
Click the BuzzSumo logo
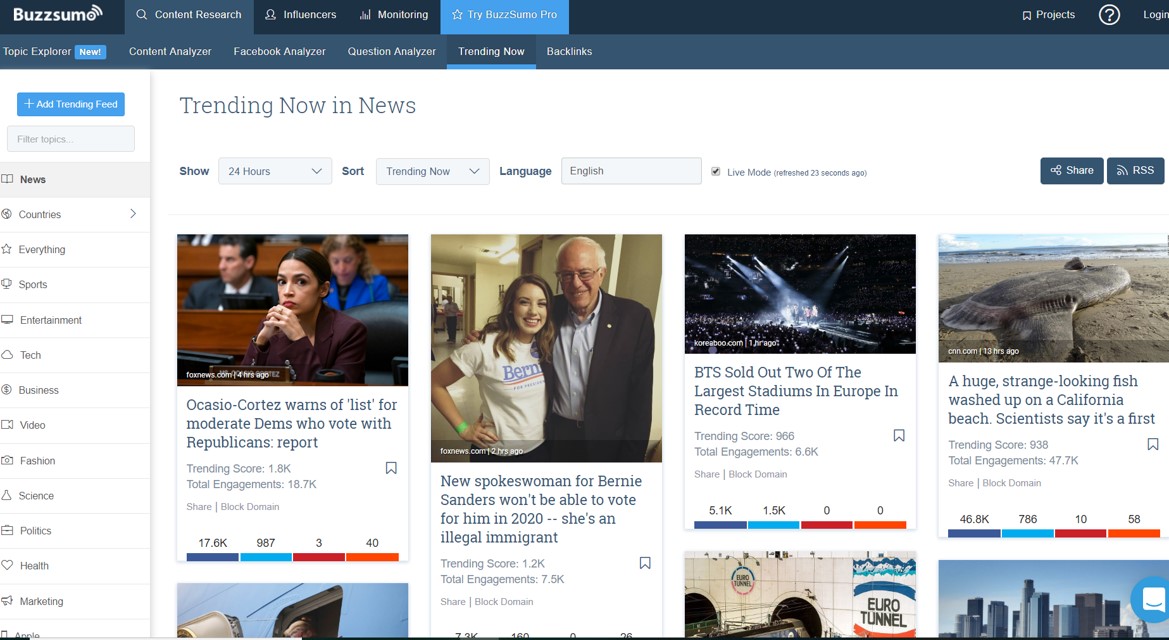(57, 13)
